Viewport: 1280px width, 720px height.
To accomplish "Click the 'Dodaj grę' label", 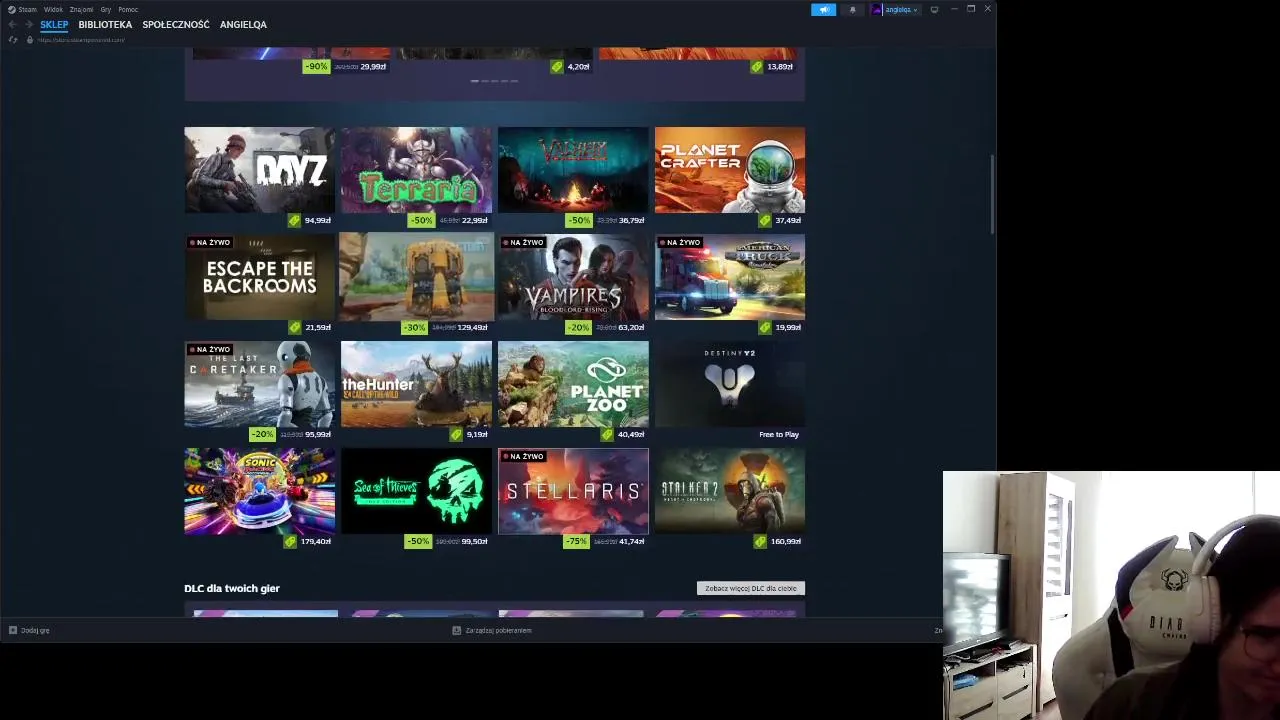I will [x=35, y=630].
